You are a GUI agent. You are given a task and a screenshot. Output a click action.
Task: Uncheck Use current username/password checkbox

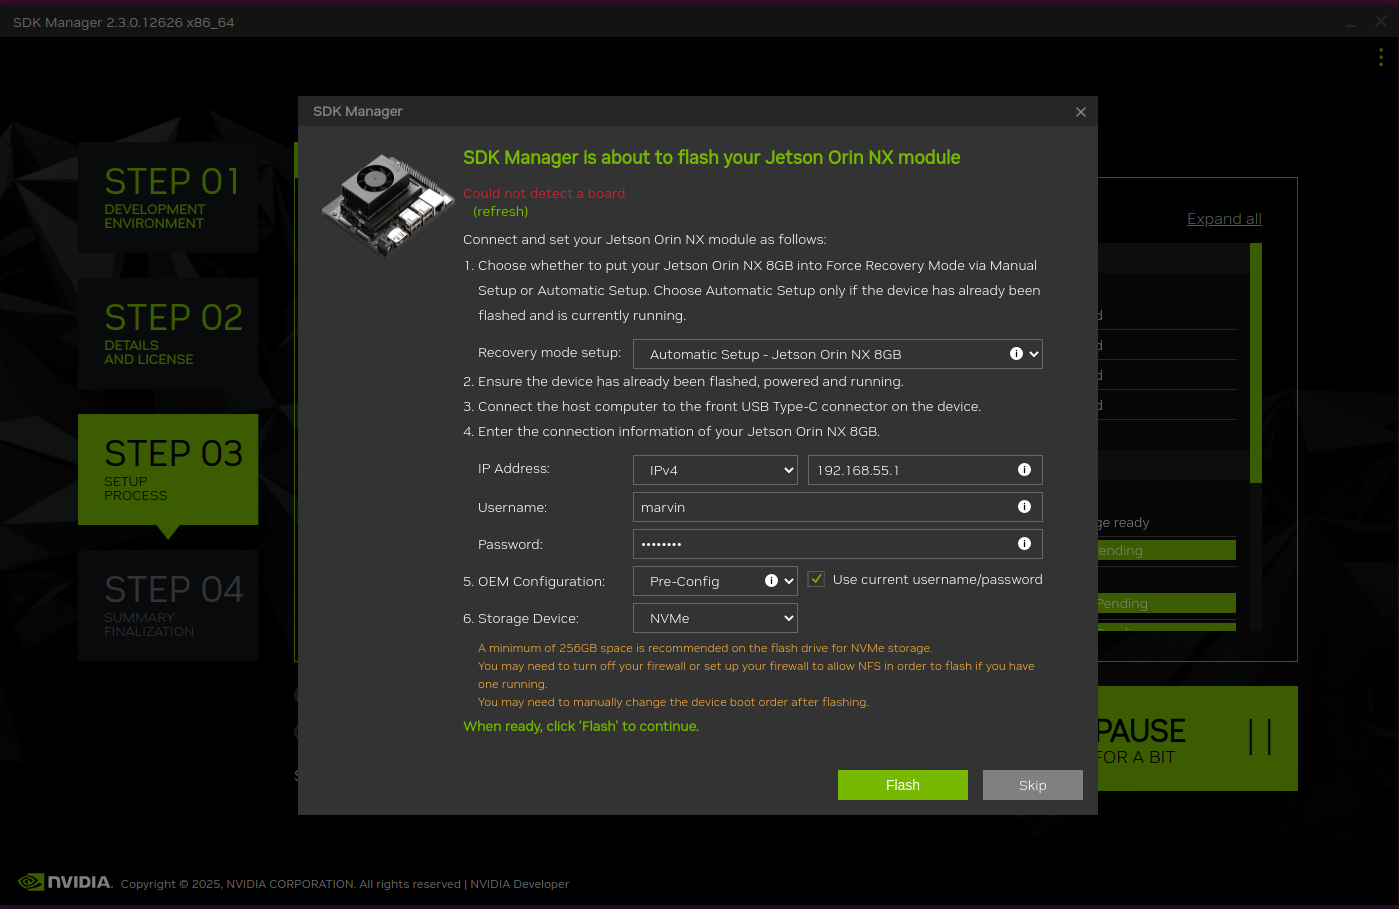click(x=816, y=579)
